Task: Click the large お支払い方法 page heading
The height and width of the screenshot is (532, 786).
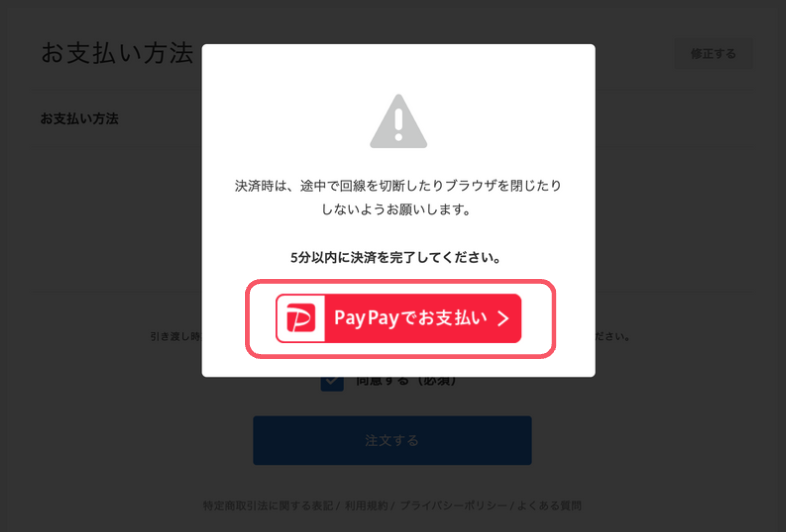Action: coord(117,53)
